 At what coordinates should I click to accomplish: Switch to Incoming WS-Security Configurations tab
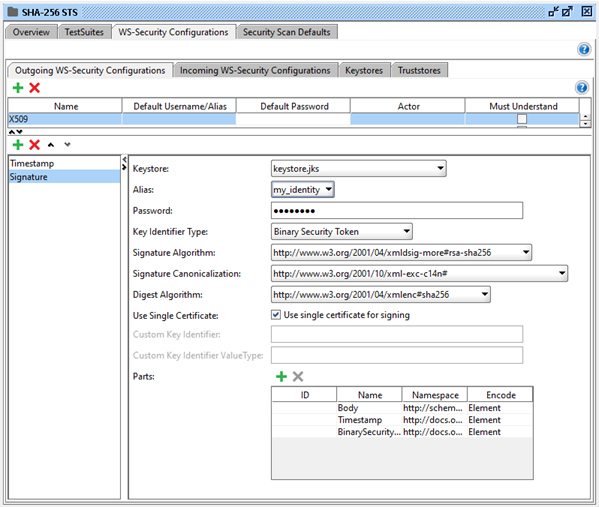pos(255,70)
